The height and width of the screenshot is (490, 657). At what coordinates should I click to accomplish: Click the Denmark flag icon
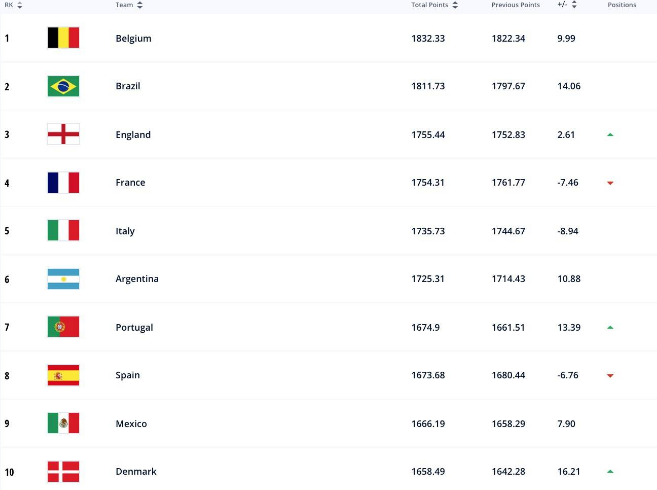(x=63, y=472)
